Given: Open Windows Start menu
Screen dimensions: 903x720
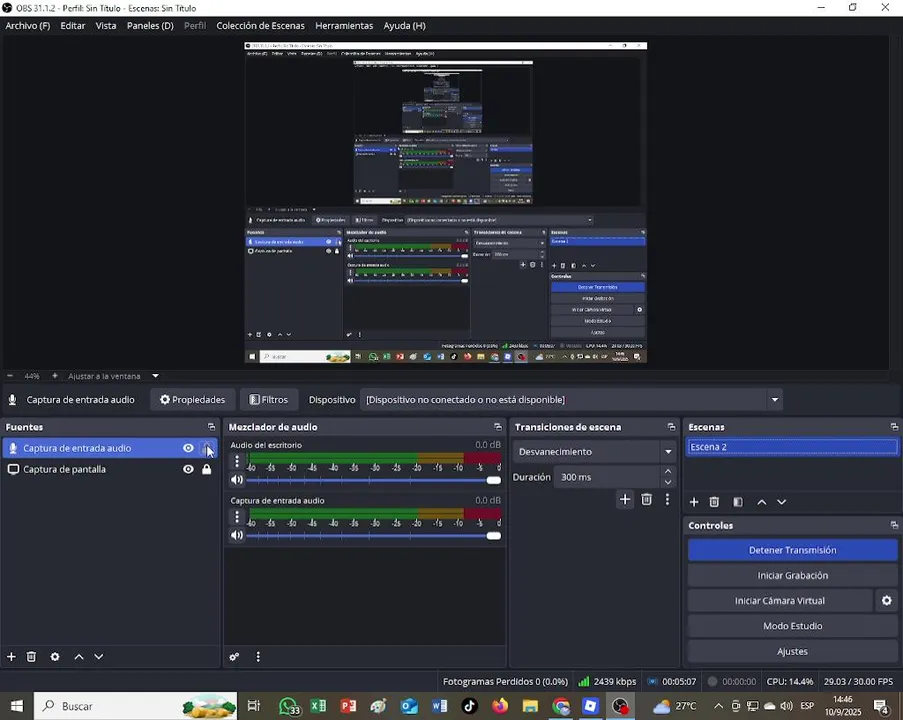Looking at the screenshot, I should coord(17,706).
